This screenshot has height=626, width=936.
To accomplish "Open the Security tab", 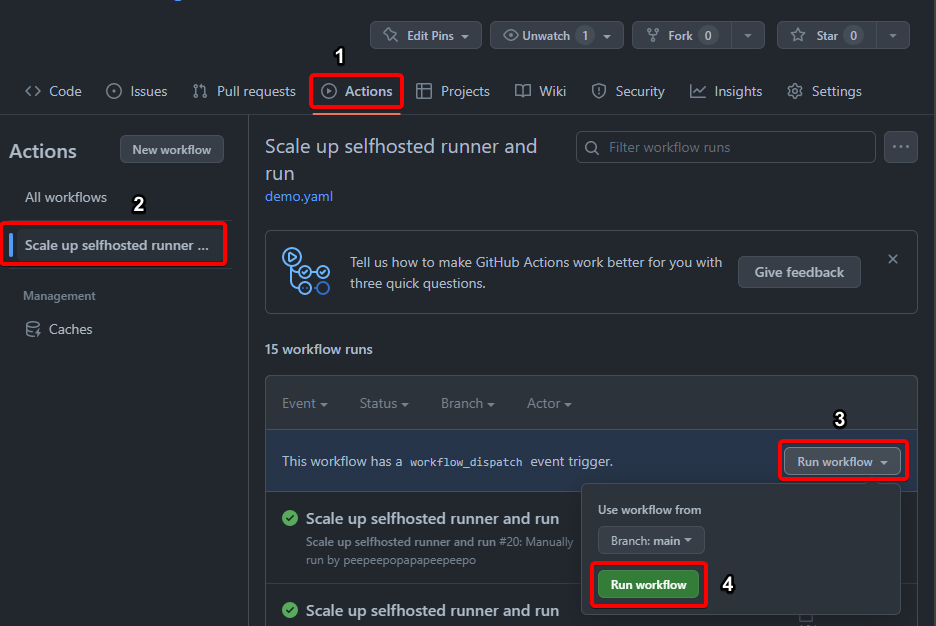I will point(628,91).
